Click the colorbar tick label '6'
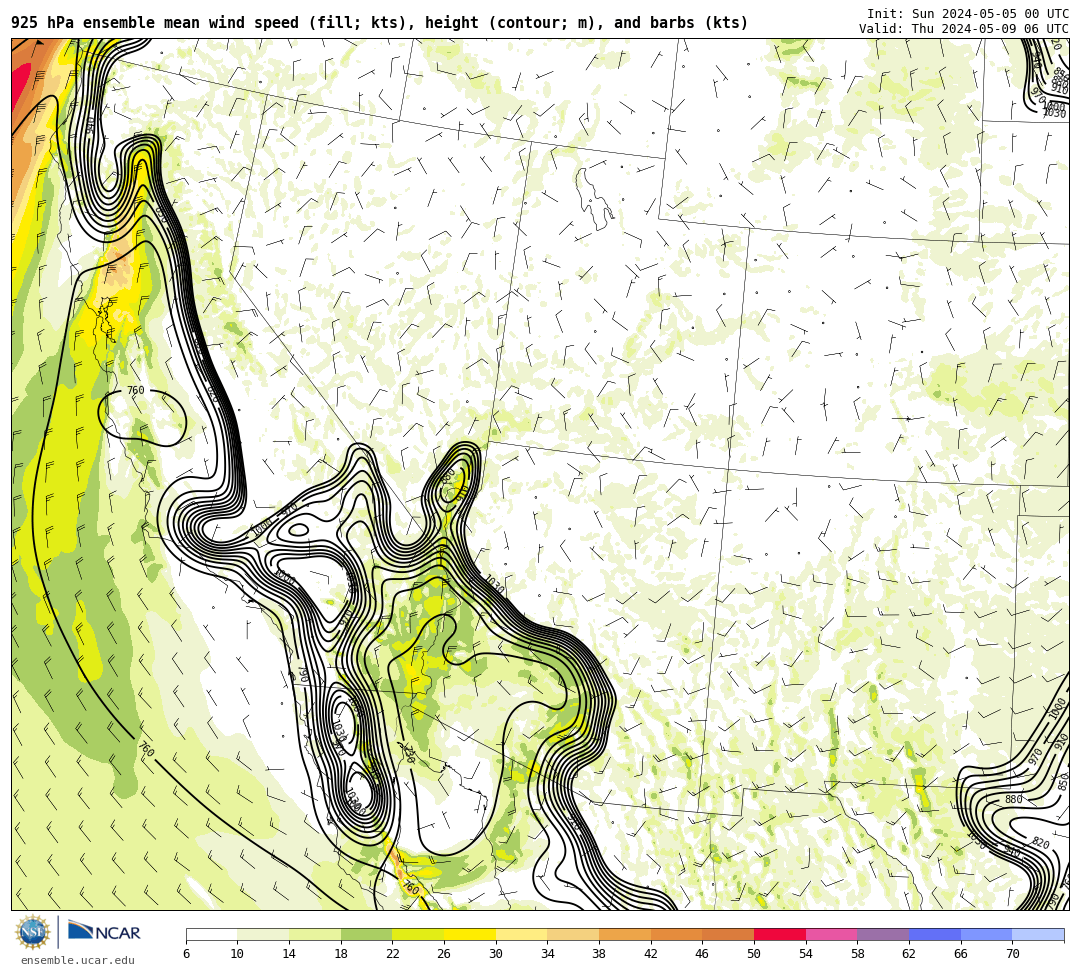This screenshot has height=973, width=1080. click(x=186, y=954)
